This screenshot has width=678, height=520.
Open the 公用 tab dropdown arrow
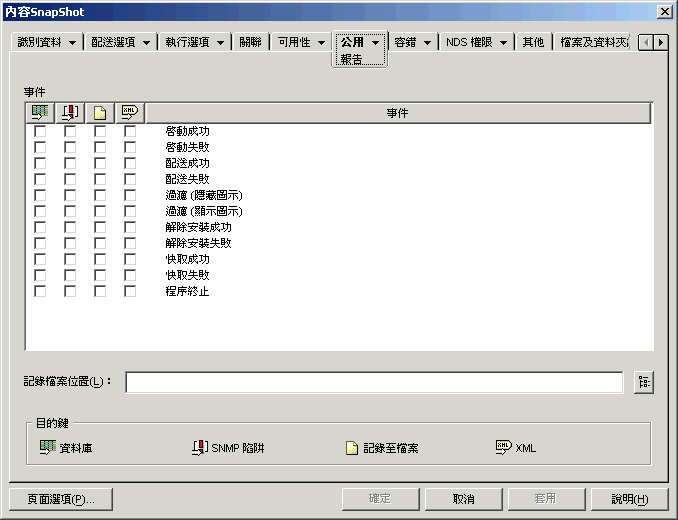375,43
